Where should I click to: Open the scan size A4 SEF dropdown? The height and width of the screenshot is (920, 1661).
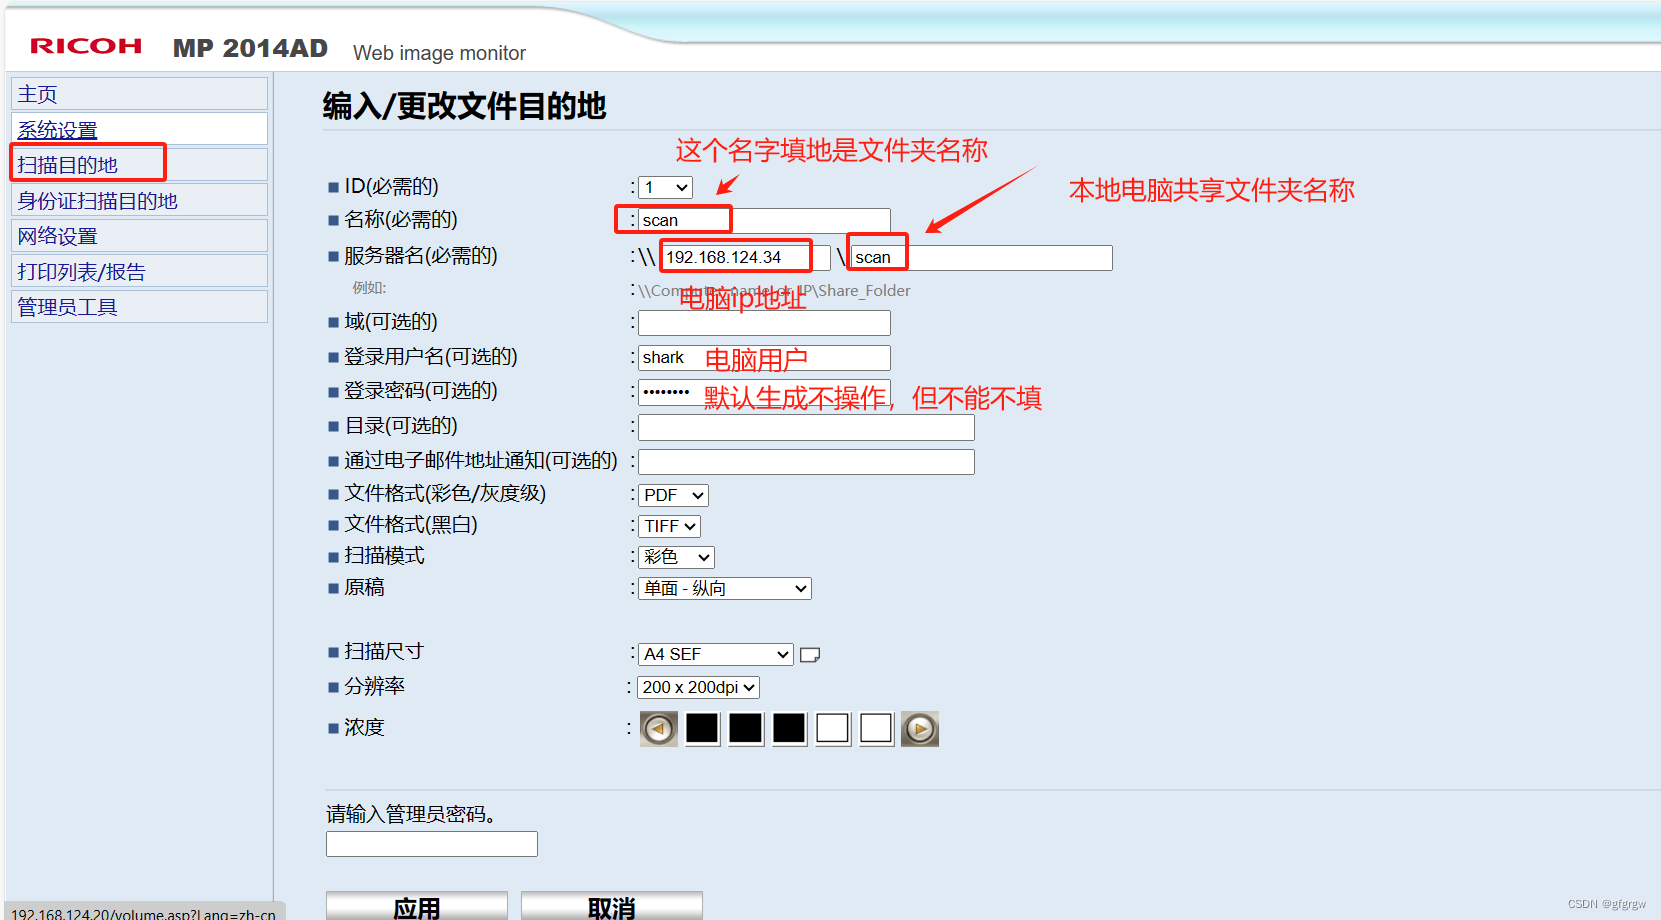click(x=716, y=654)
